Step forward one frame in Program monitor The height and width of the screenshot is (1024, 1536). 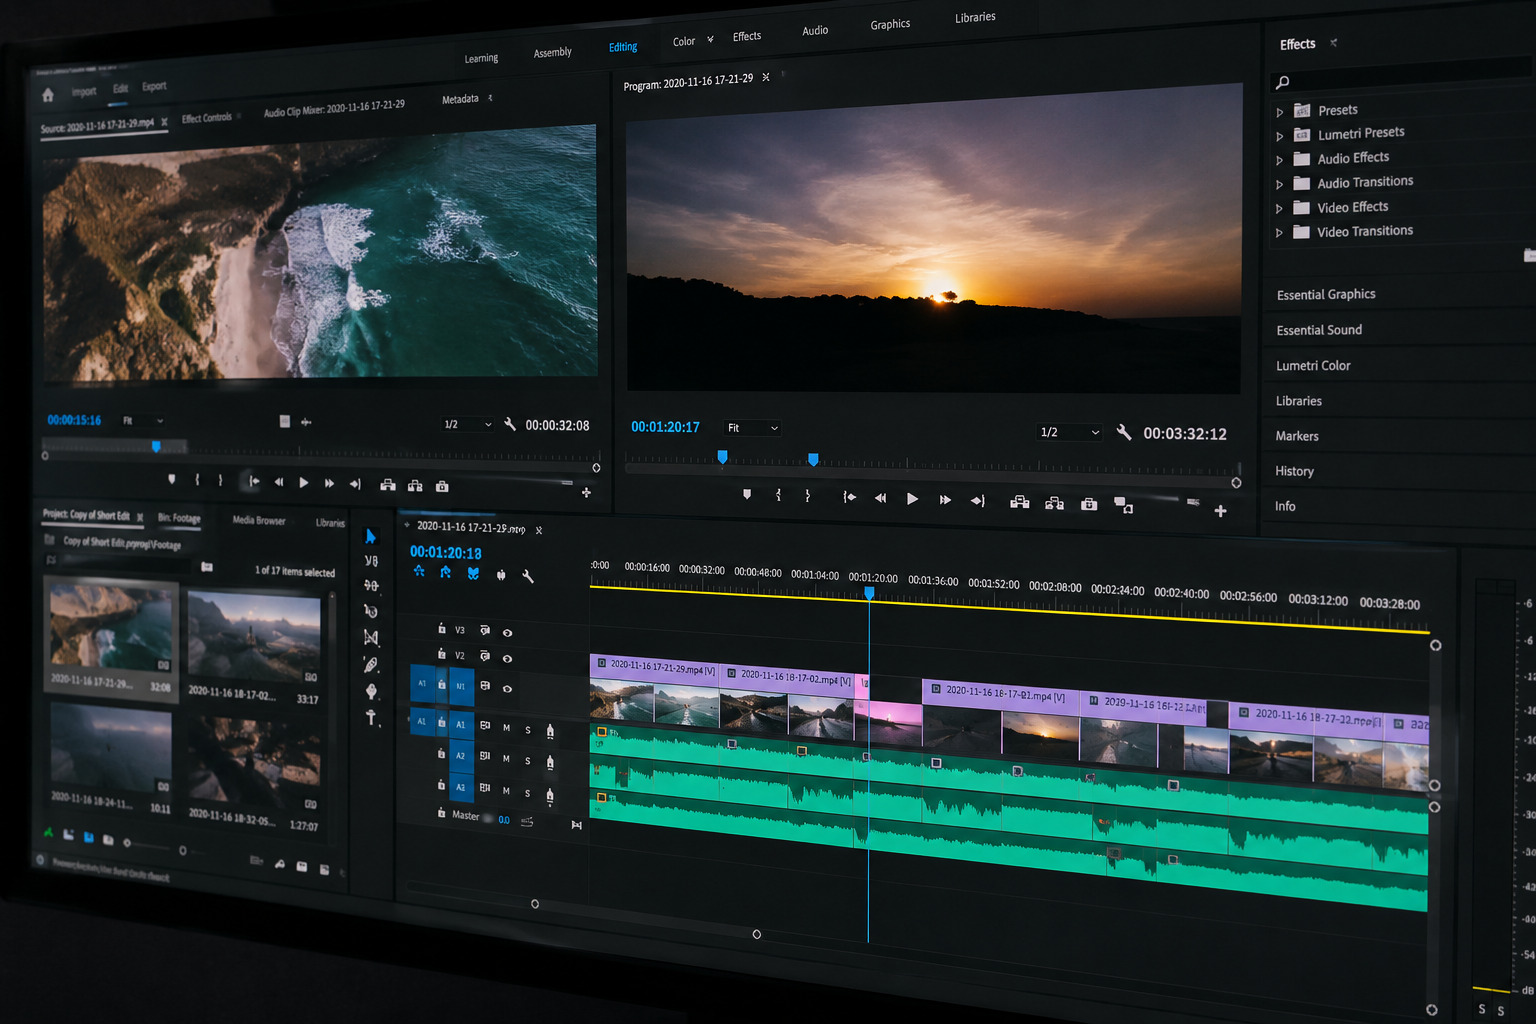point(945,499)
